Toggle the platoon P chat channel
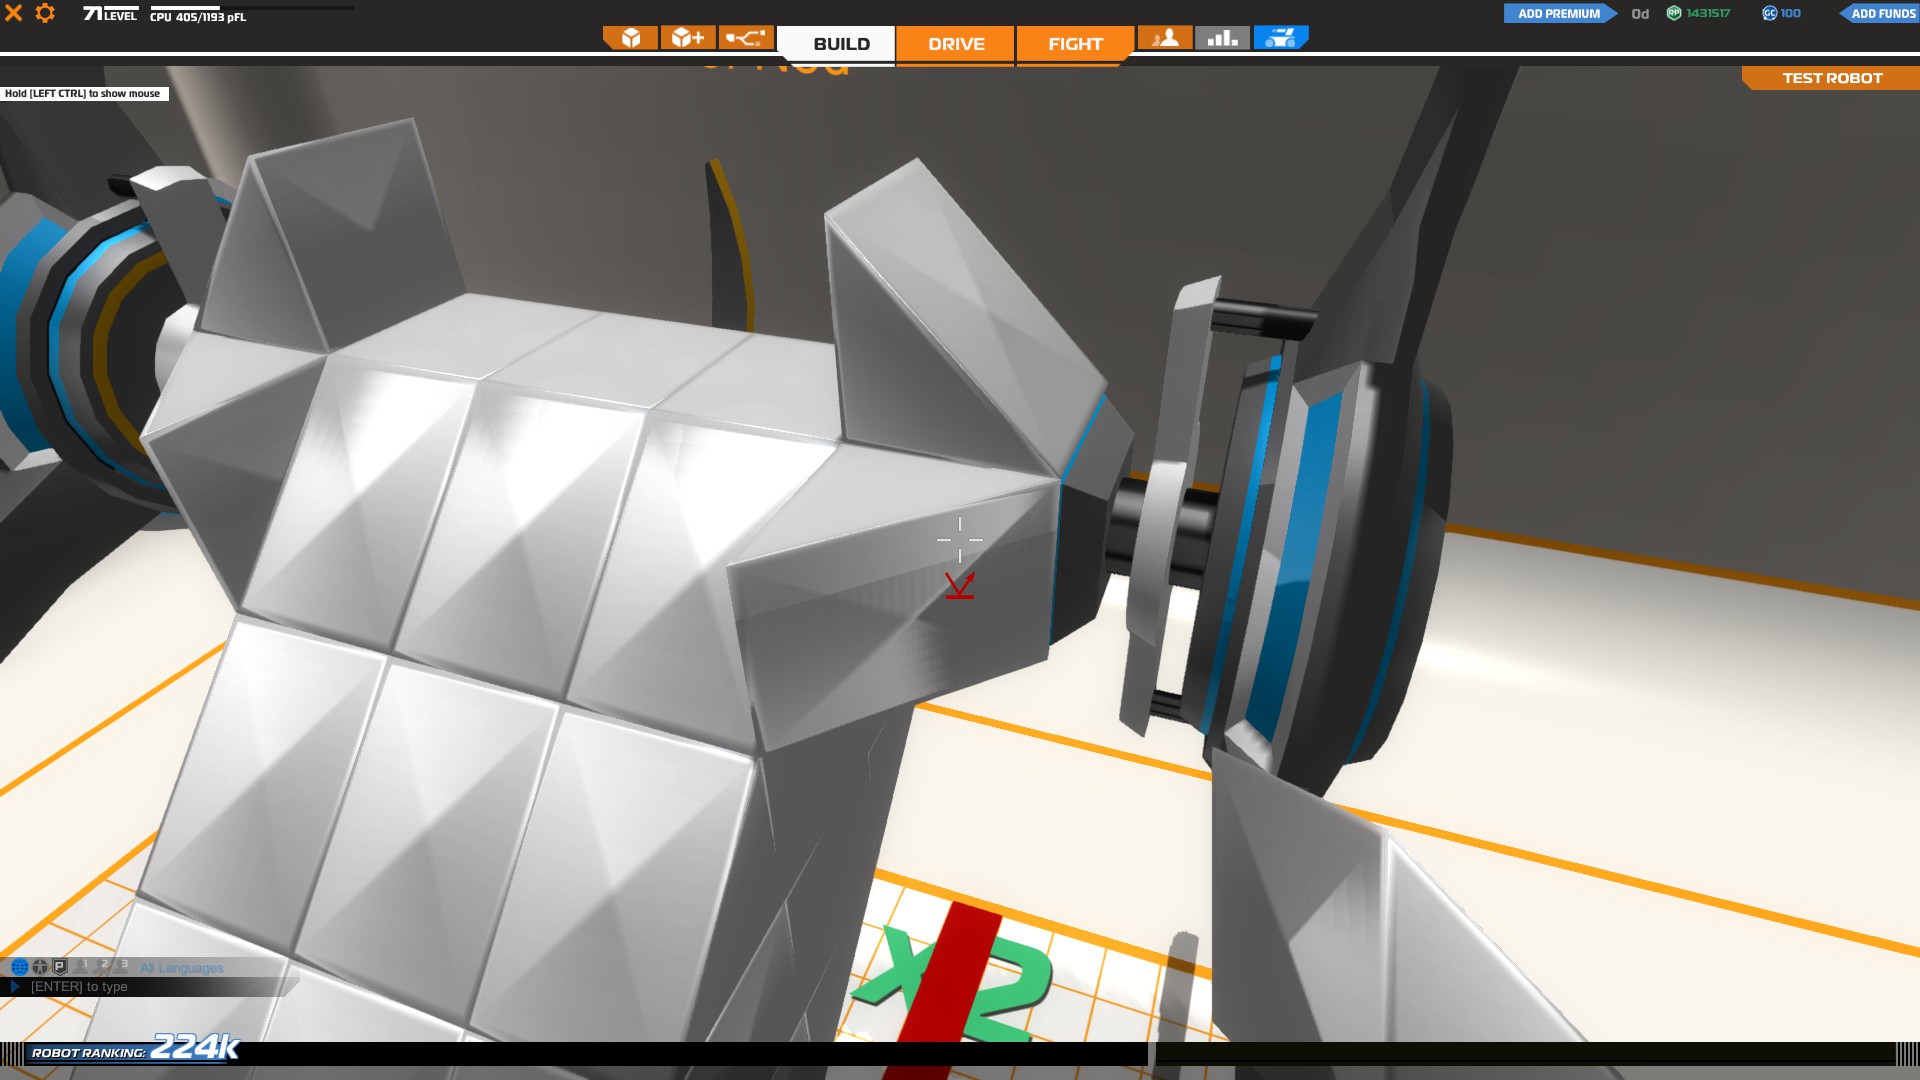The height and width of the screenshot is (1080, 1920). click(59, 967)
